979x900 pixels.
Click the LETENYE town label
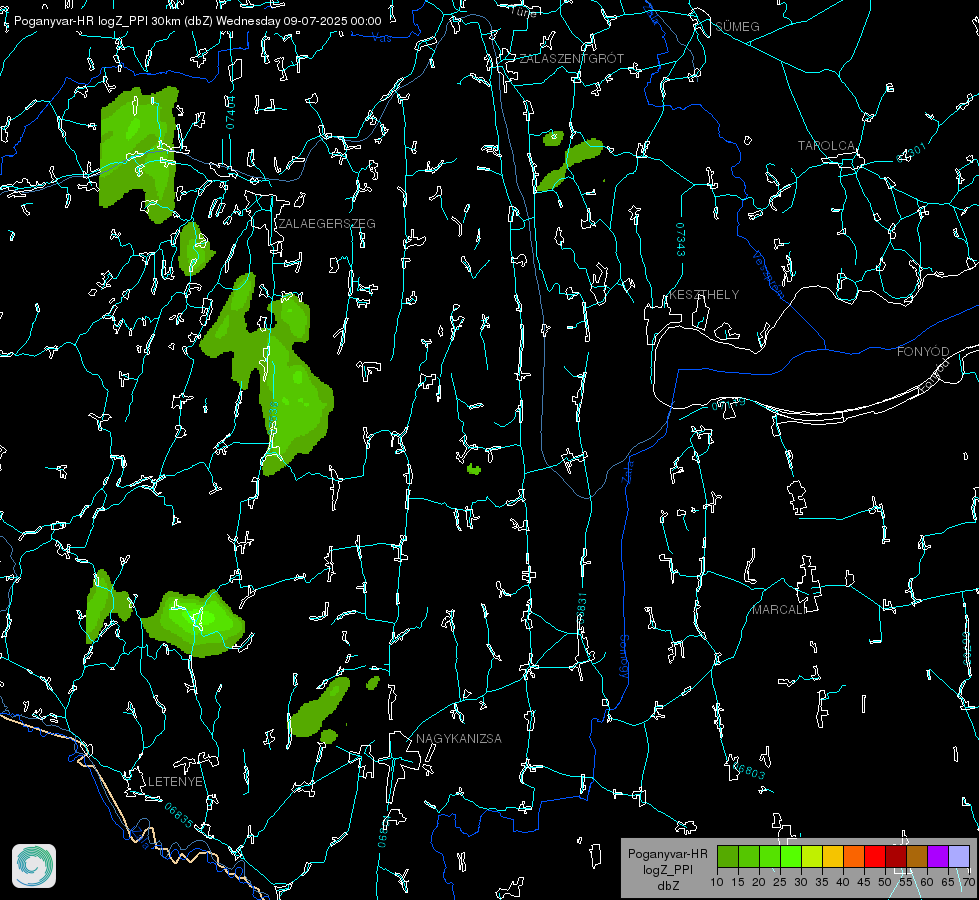pyautogui.click(x=175, y=782)
